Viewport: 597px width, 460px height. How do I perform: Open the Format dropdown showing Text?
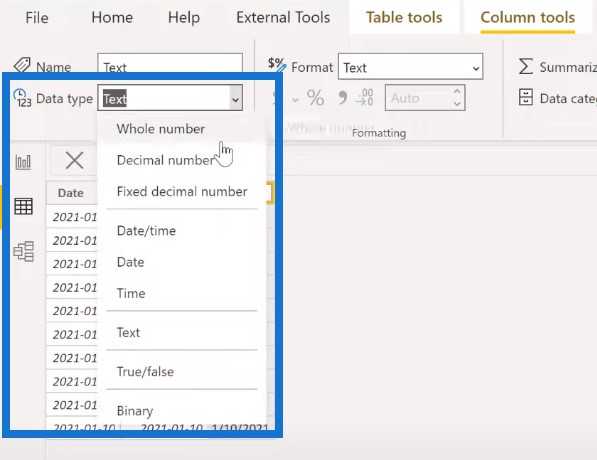[410, 67]
